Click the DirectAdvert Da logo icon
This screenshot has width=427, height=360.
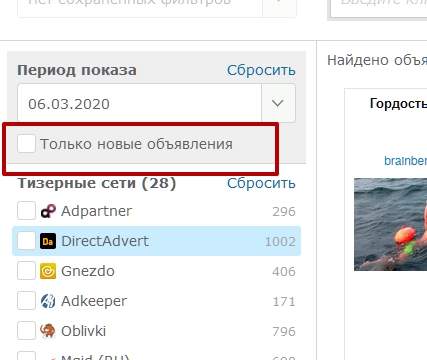pyautogui.click(x=48, y=241)
